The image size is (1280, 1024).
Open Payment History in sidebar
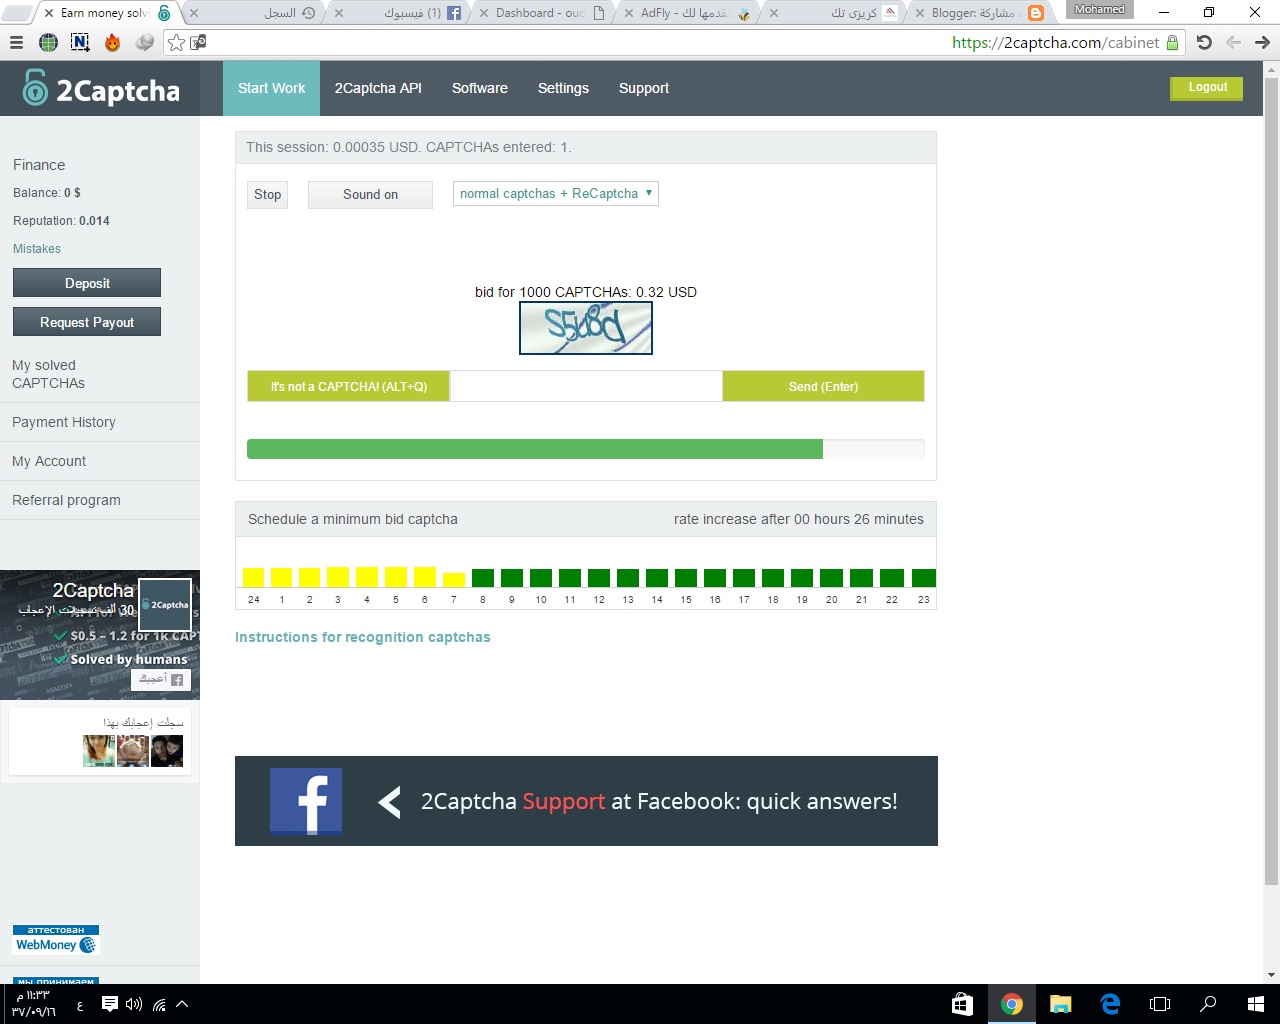click(x=64, y=422)
